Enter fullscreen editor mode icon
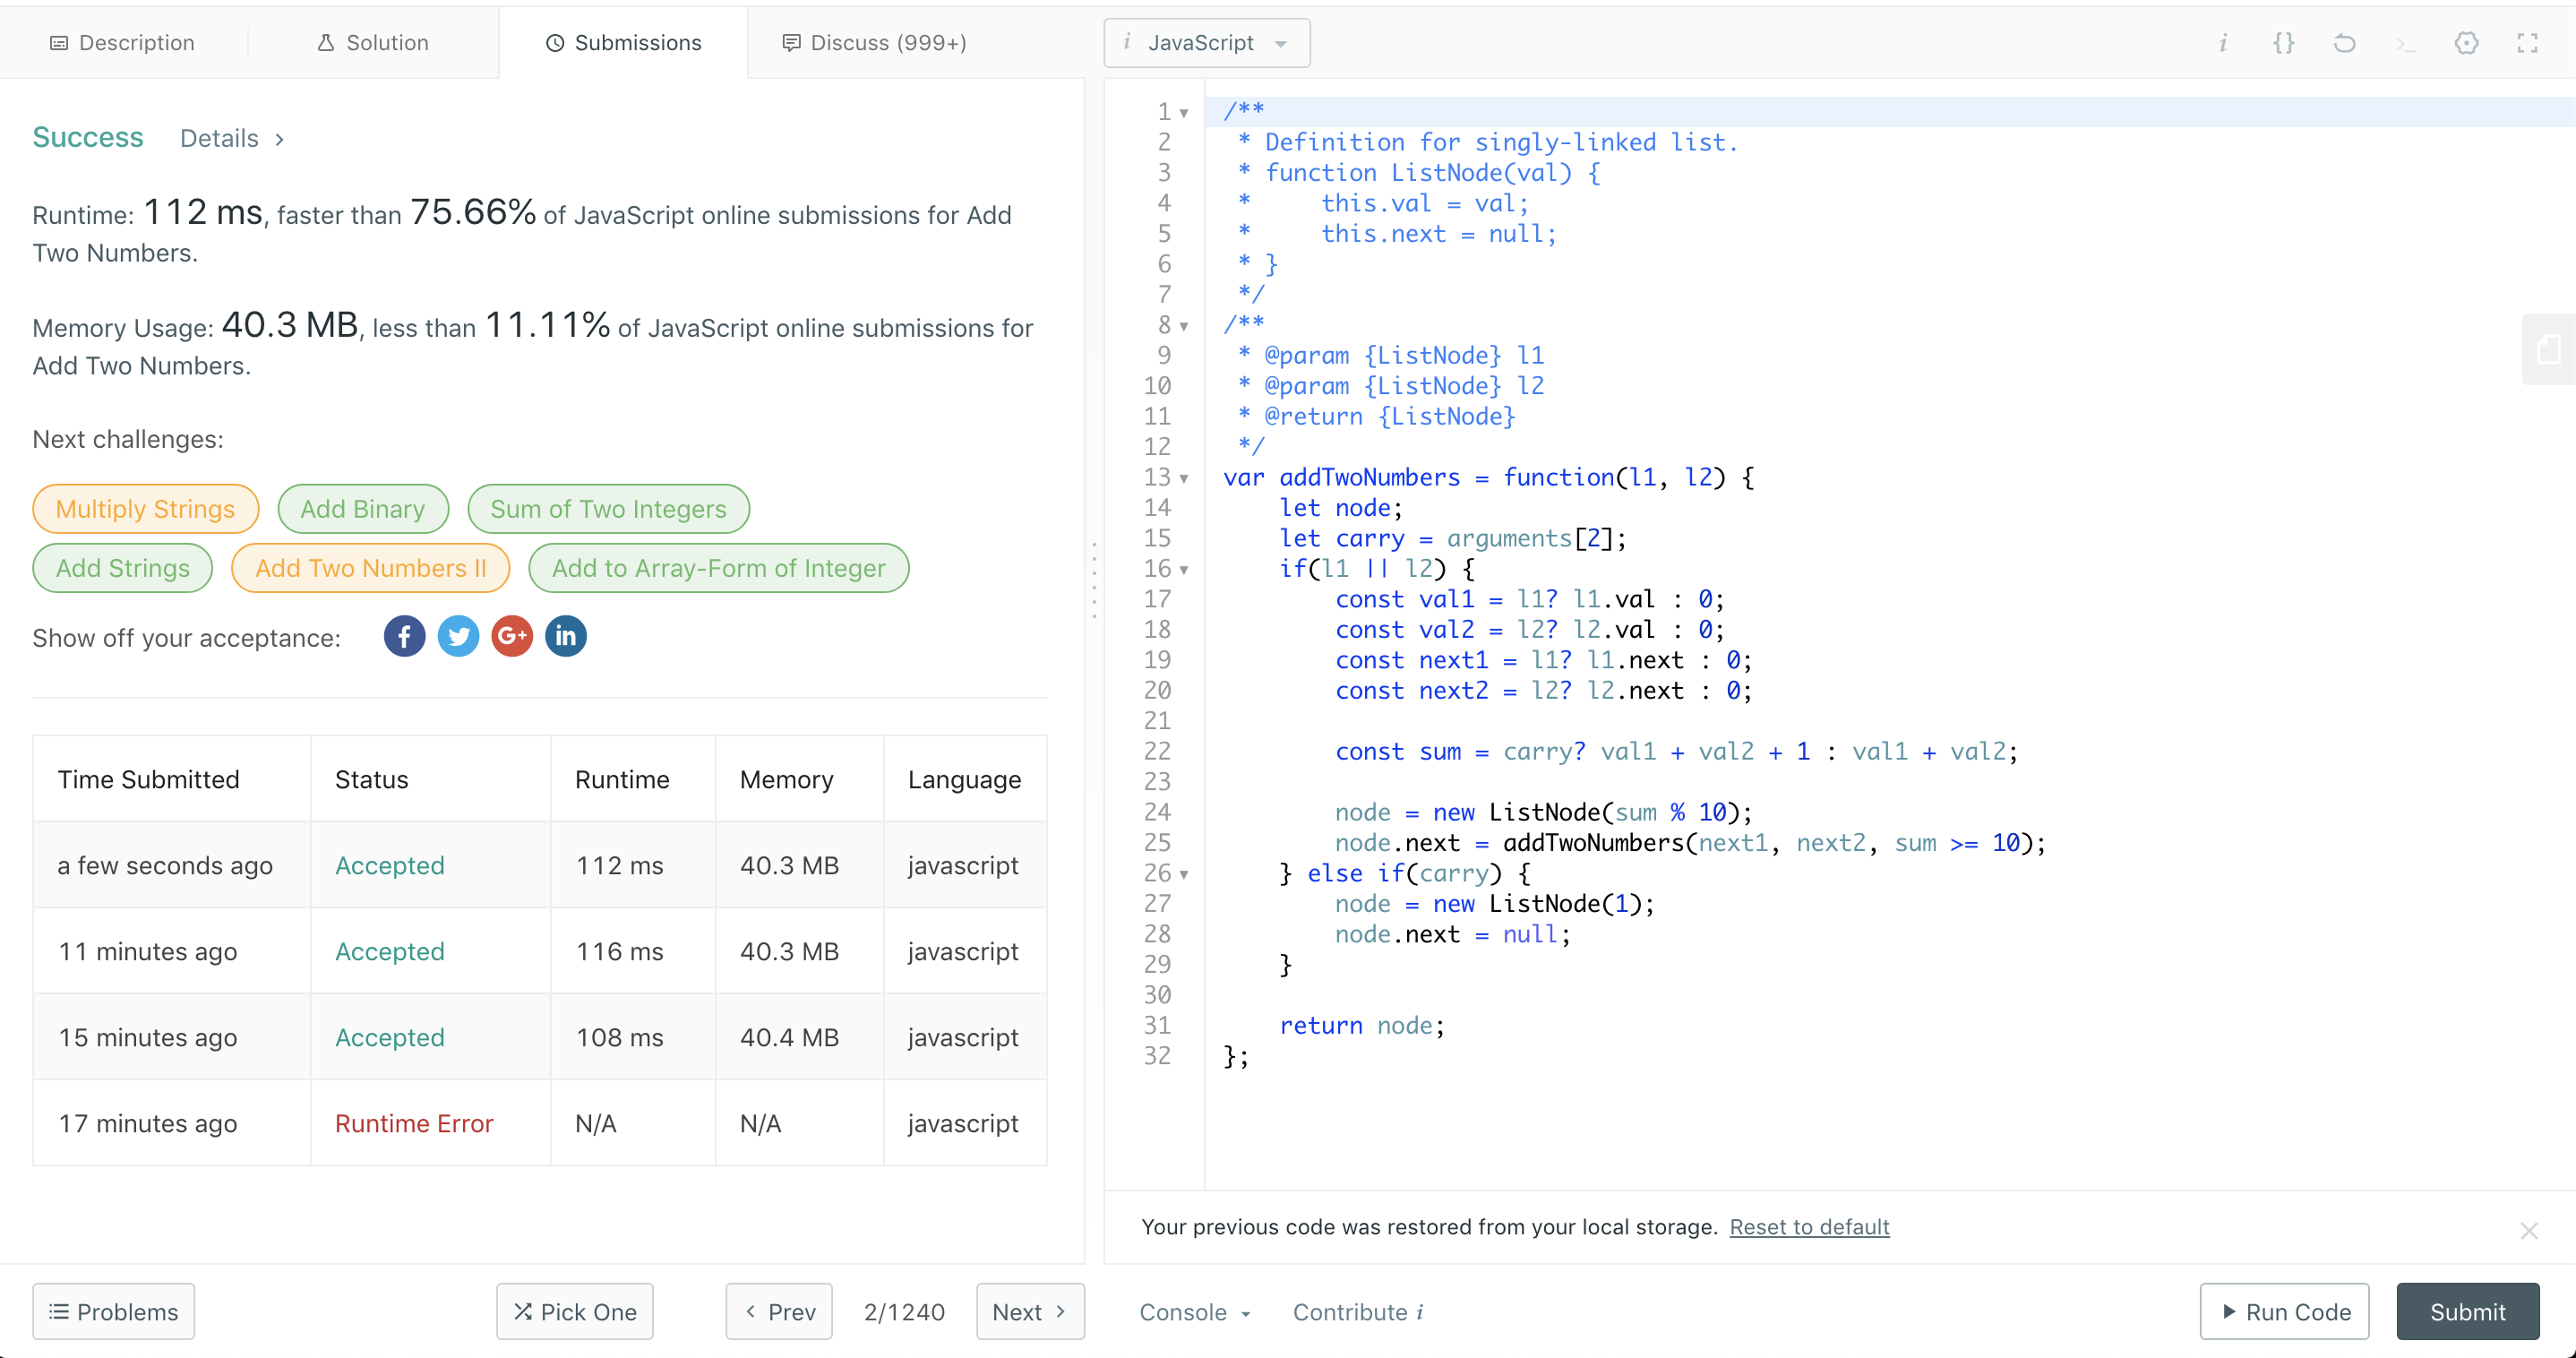 2527,43
